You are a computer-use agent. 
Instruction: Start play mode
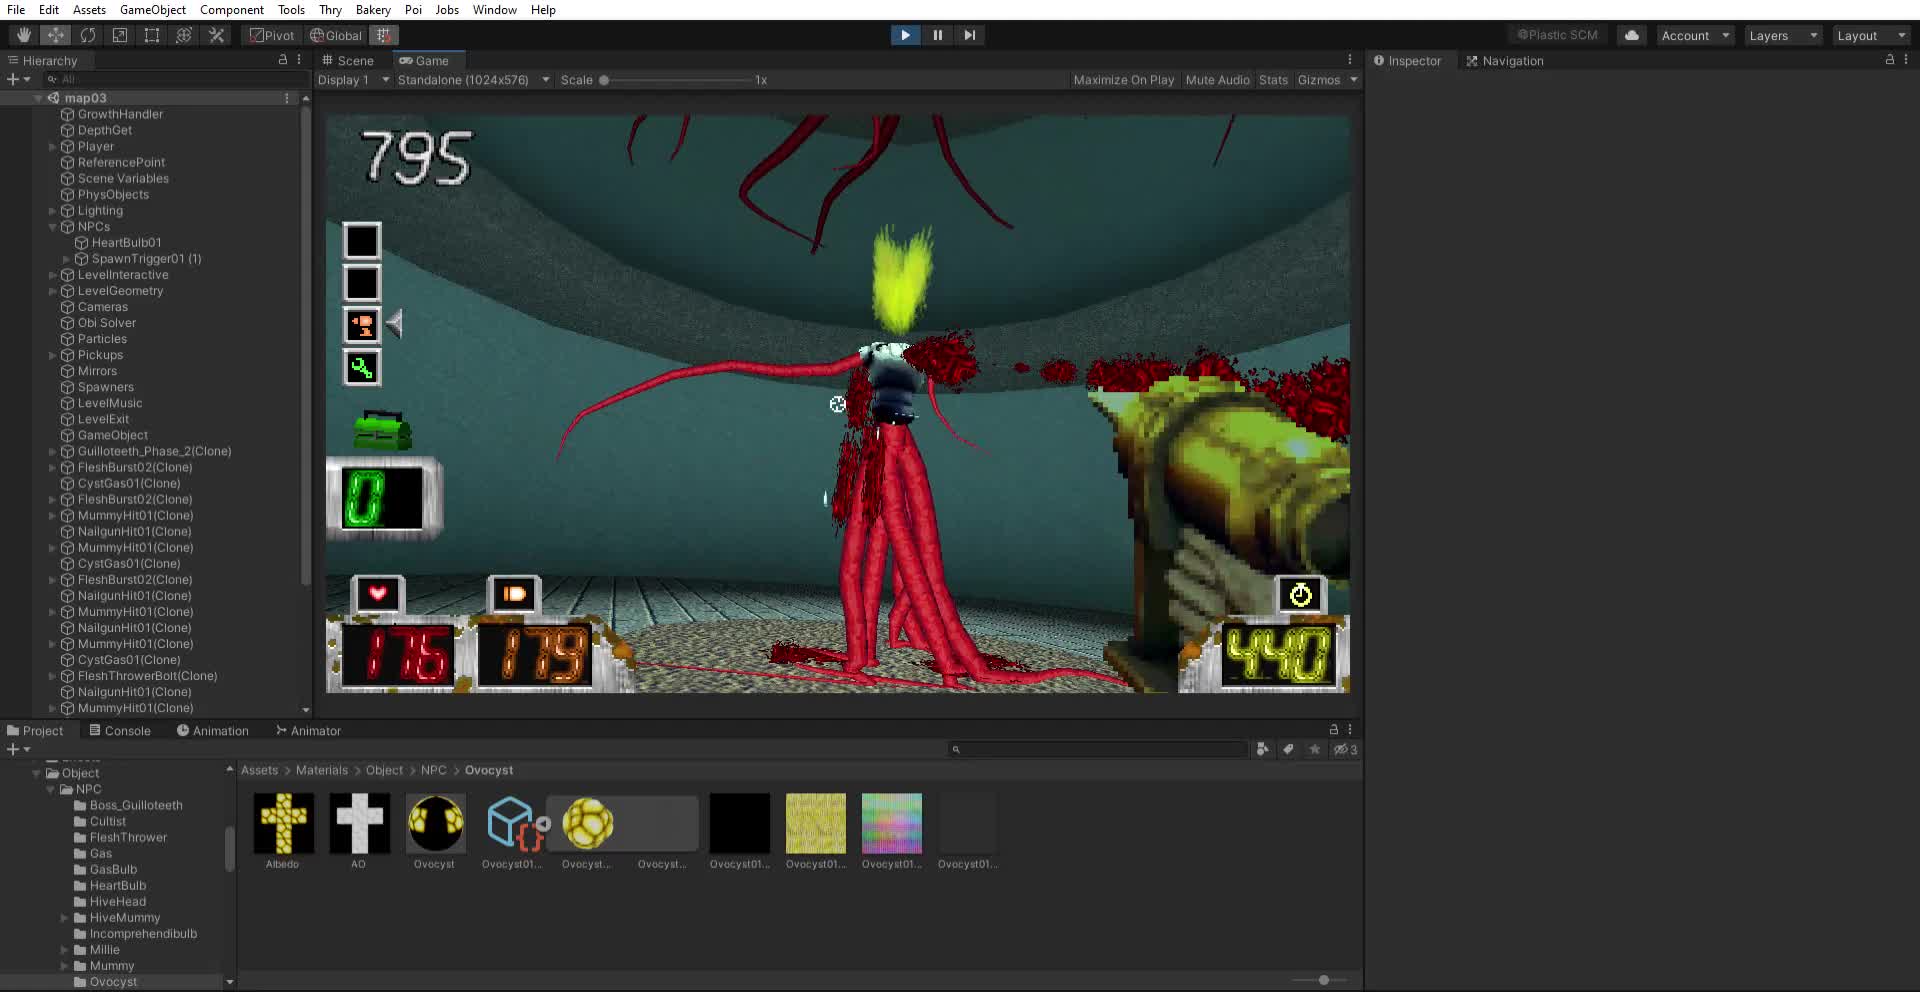pyautogui.click(x=905, y=35)
